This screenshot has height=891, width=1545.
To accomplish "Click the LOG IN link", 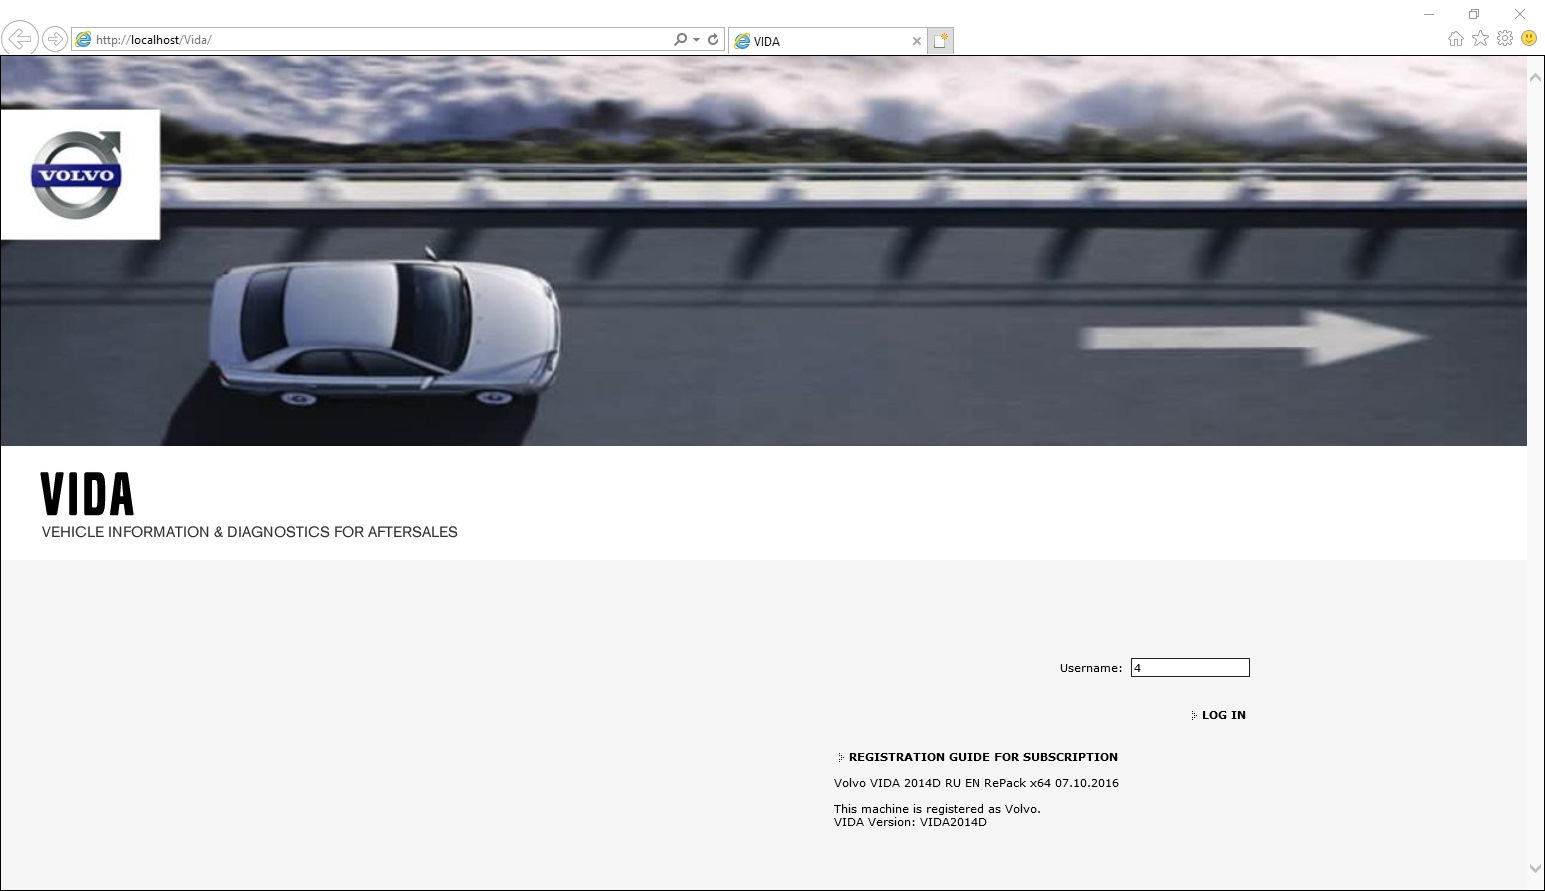I will (1223, 715).
